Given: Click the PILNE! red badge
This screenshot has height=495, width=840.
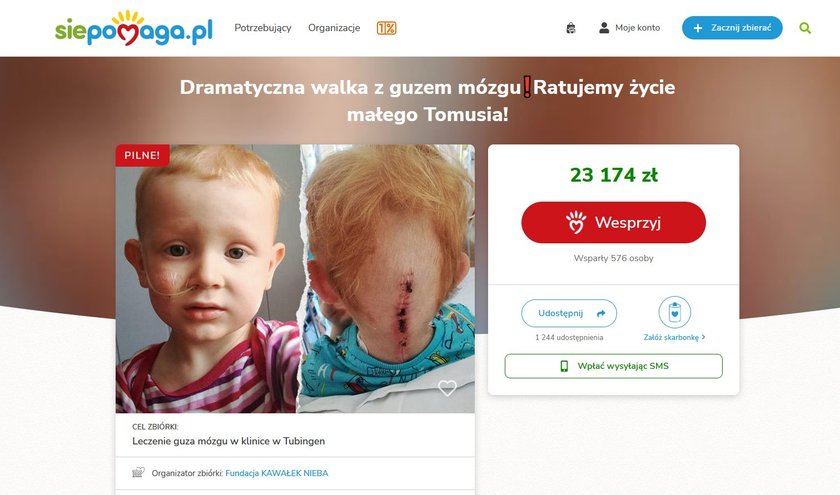Looking at the screenshot, I should [142, 155].
